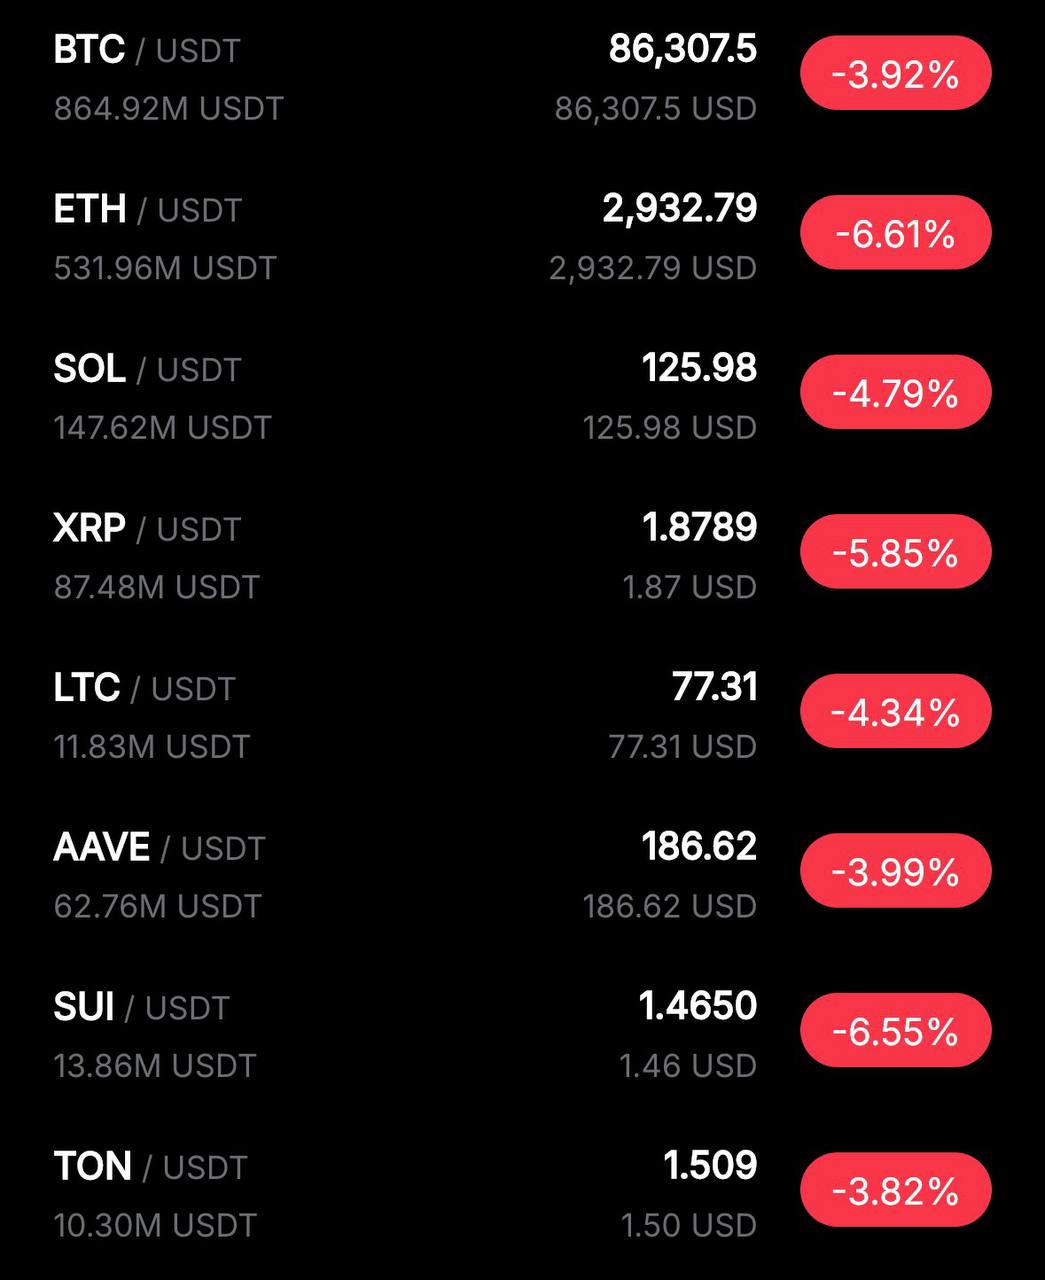Click the ETH price 2,932.79
Viewport: 1045px width, 1280px height.
click(x=679, y=208)
